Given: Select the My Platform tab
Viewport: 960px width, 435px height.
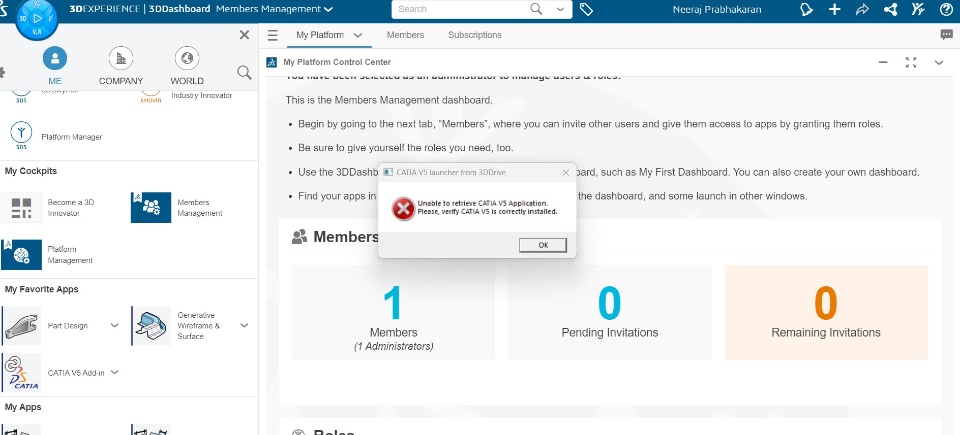Looking at the screenshot, I should tap(320, 35).
